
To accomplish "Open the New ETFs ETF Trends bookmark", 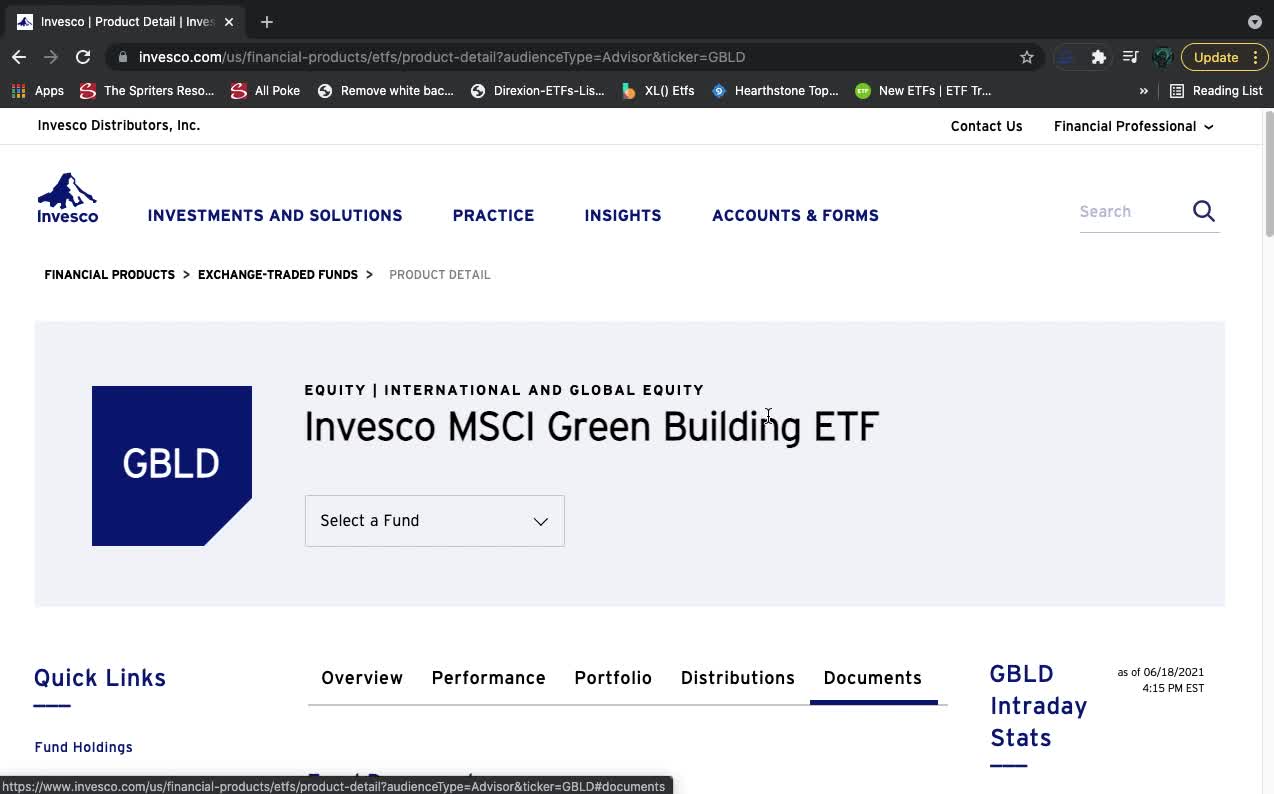I will pyautogui.click(x=923, y=91).
